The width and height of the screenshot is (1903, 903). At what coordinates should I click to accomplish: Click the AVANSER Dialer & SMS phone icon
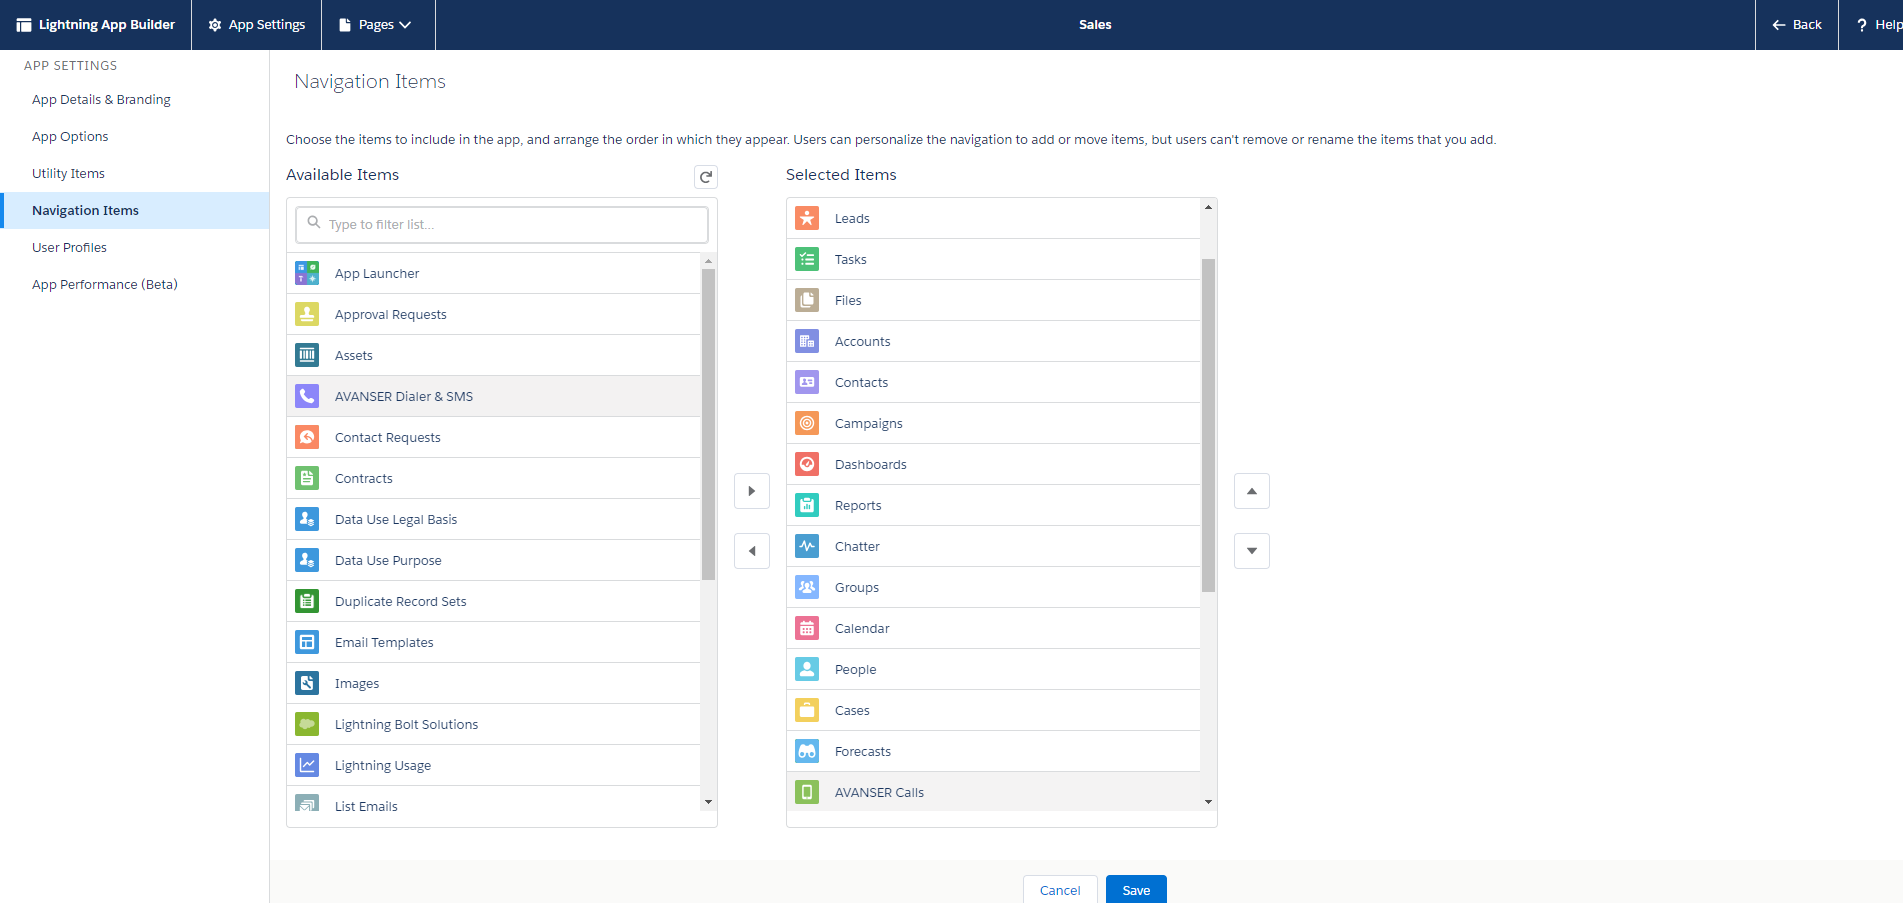[307, 396]
